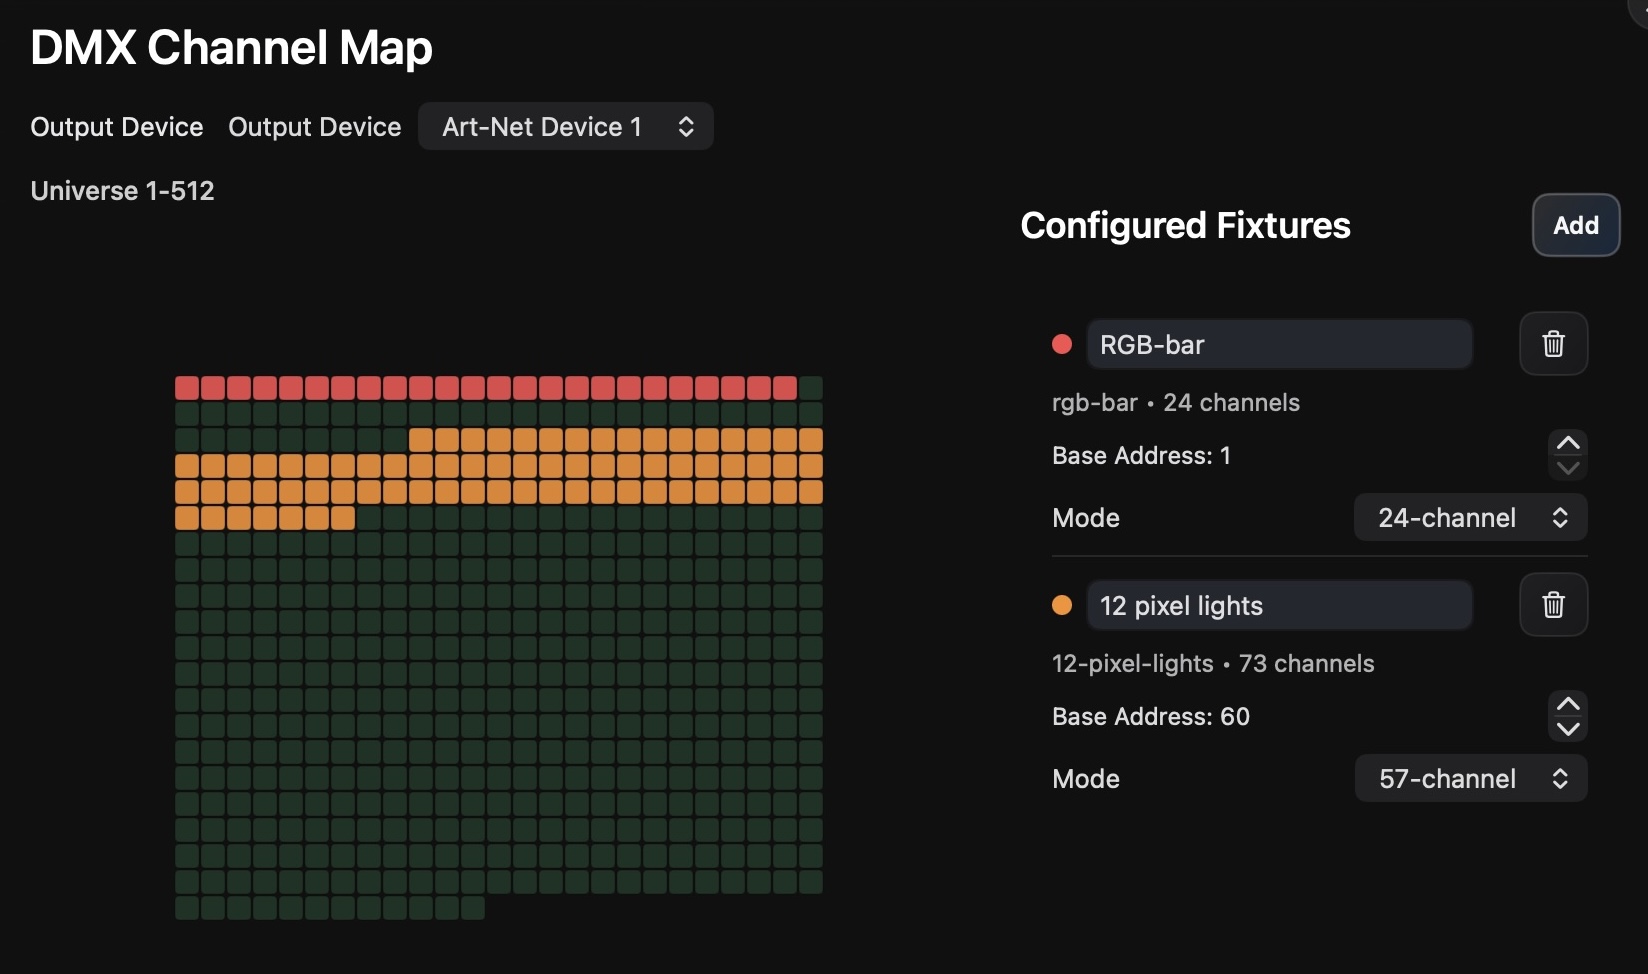Open the 57-channel mode dropdown
The height and width of the screenshot is (974, 1648).
[x=1470, y=778]
